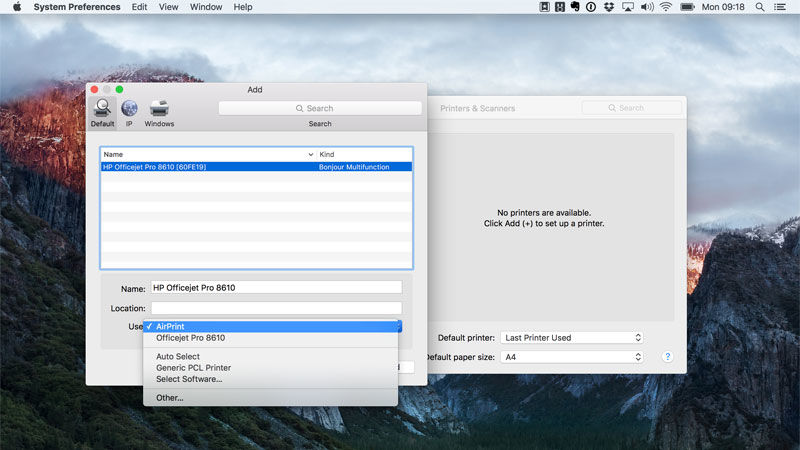Choose Officejet Pro 8610 driver option

271,338
